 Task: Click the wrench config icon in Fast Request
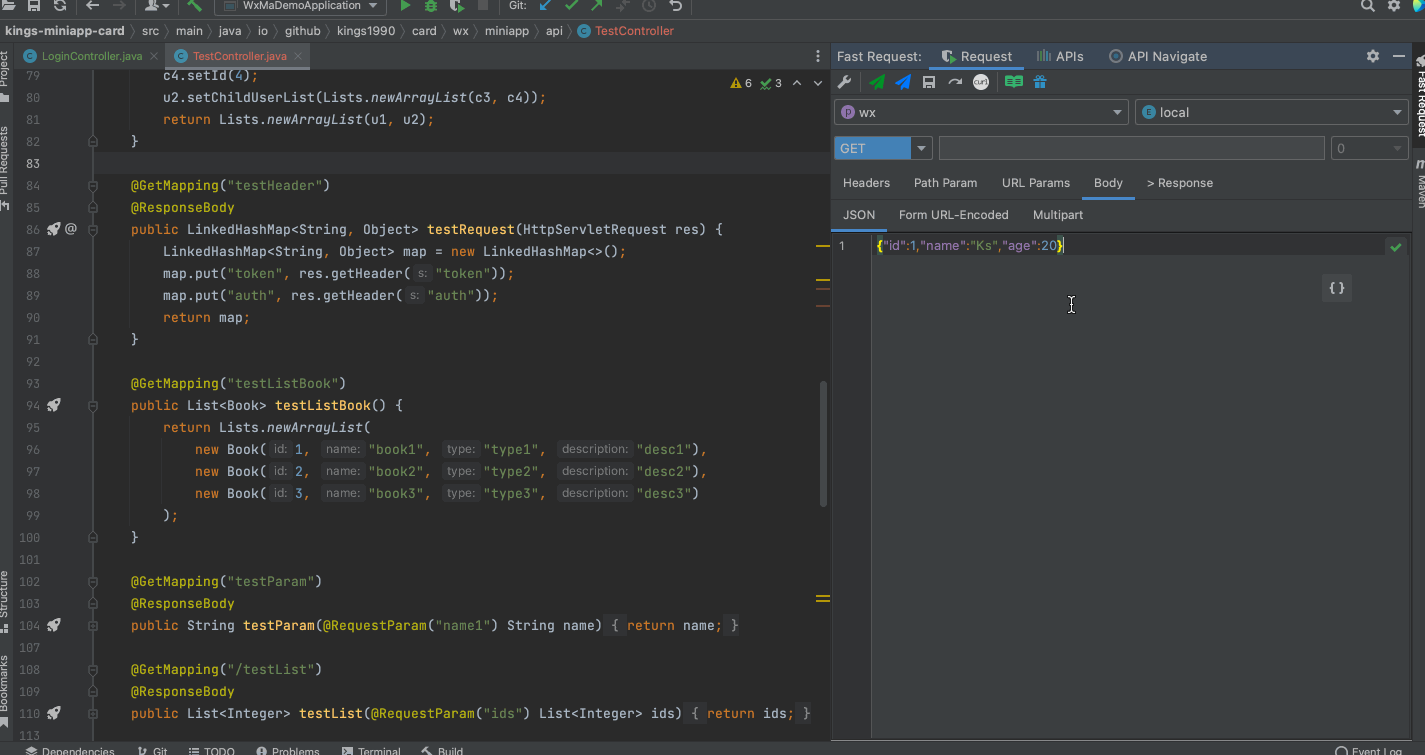[x=845, y=82]
